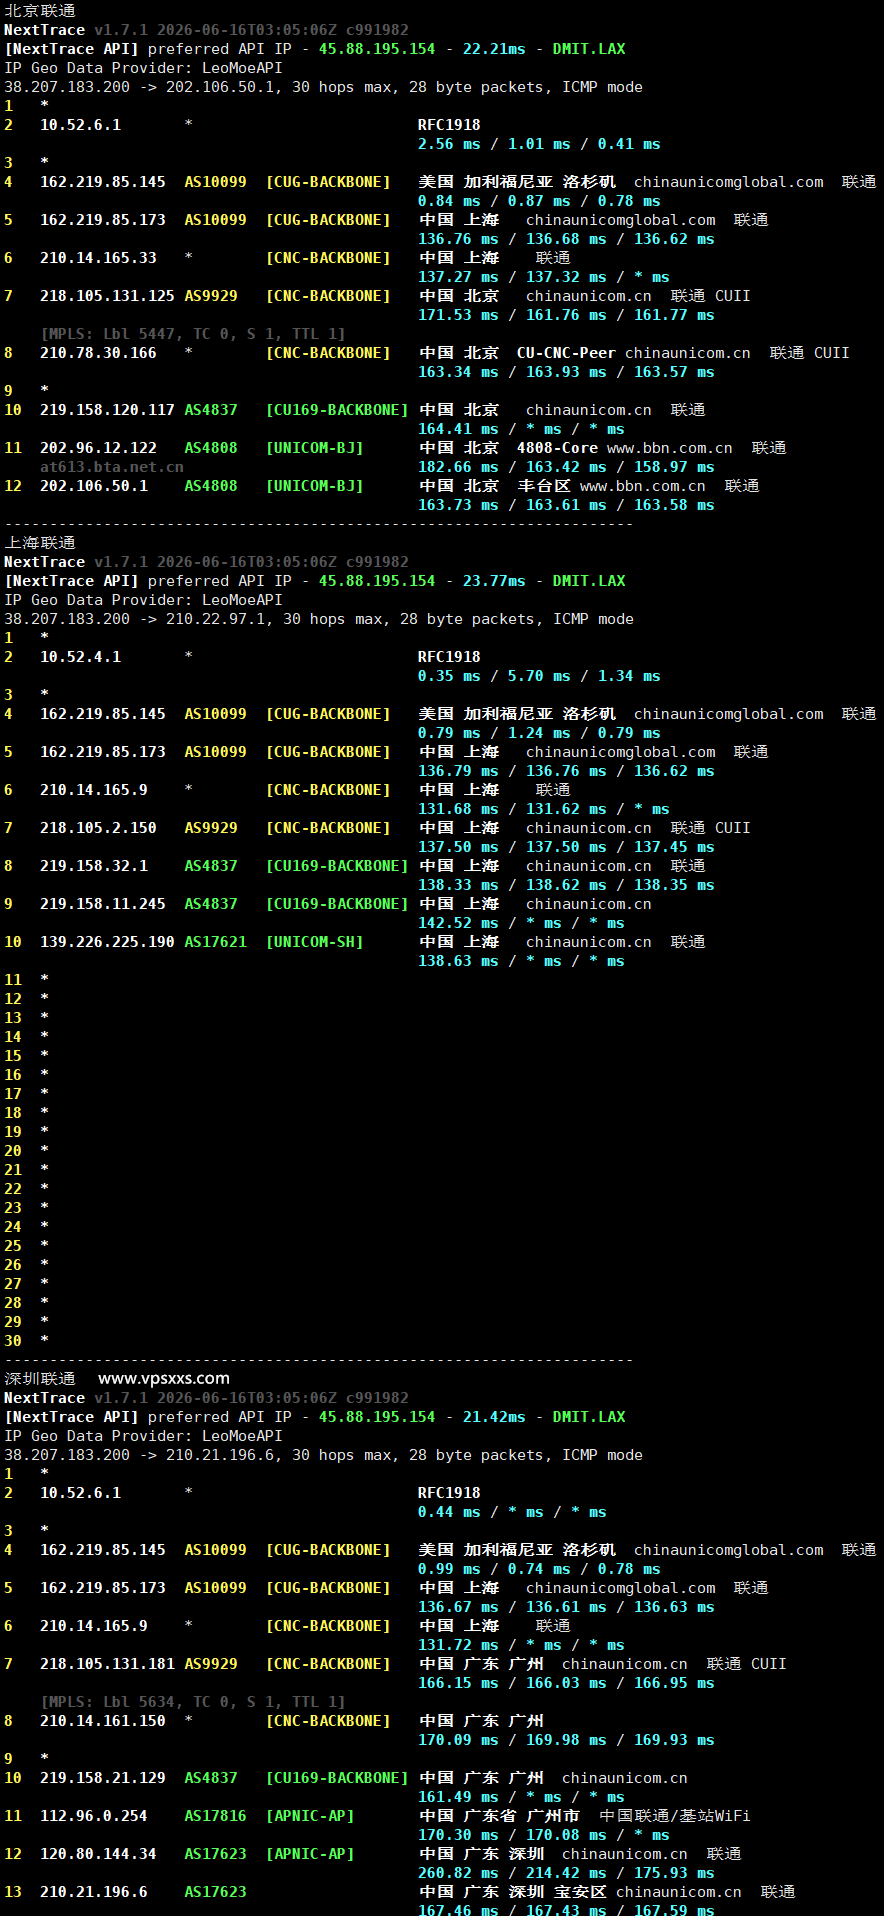
Task: Click IP address 202.96.12.122
Action: [x=98, y=448]
